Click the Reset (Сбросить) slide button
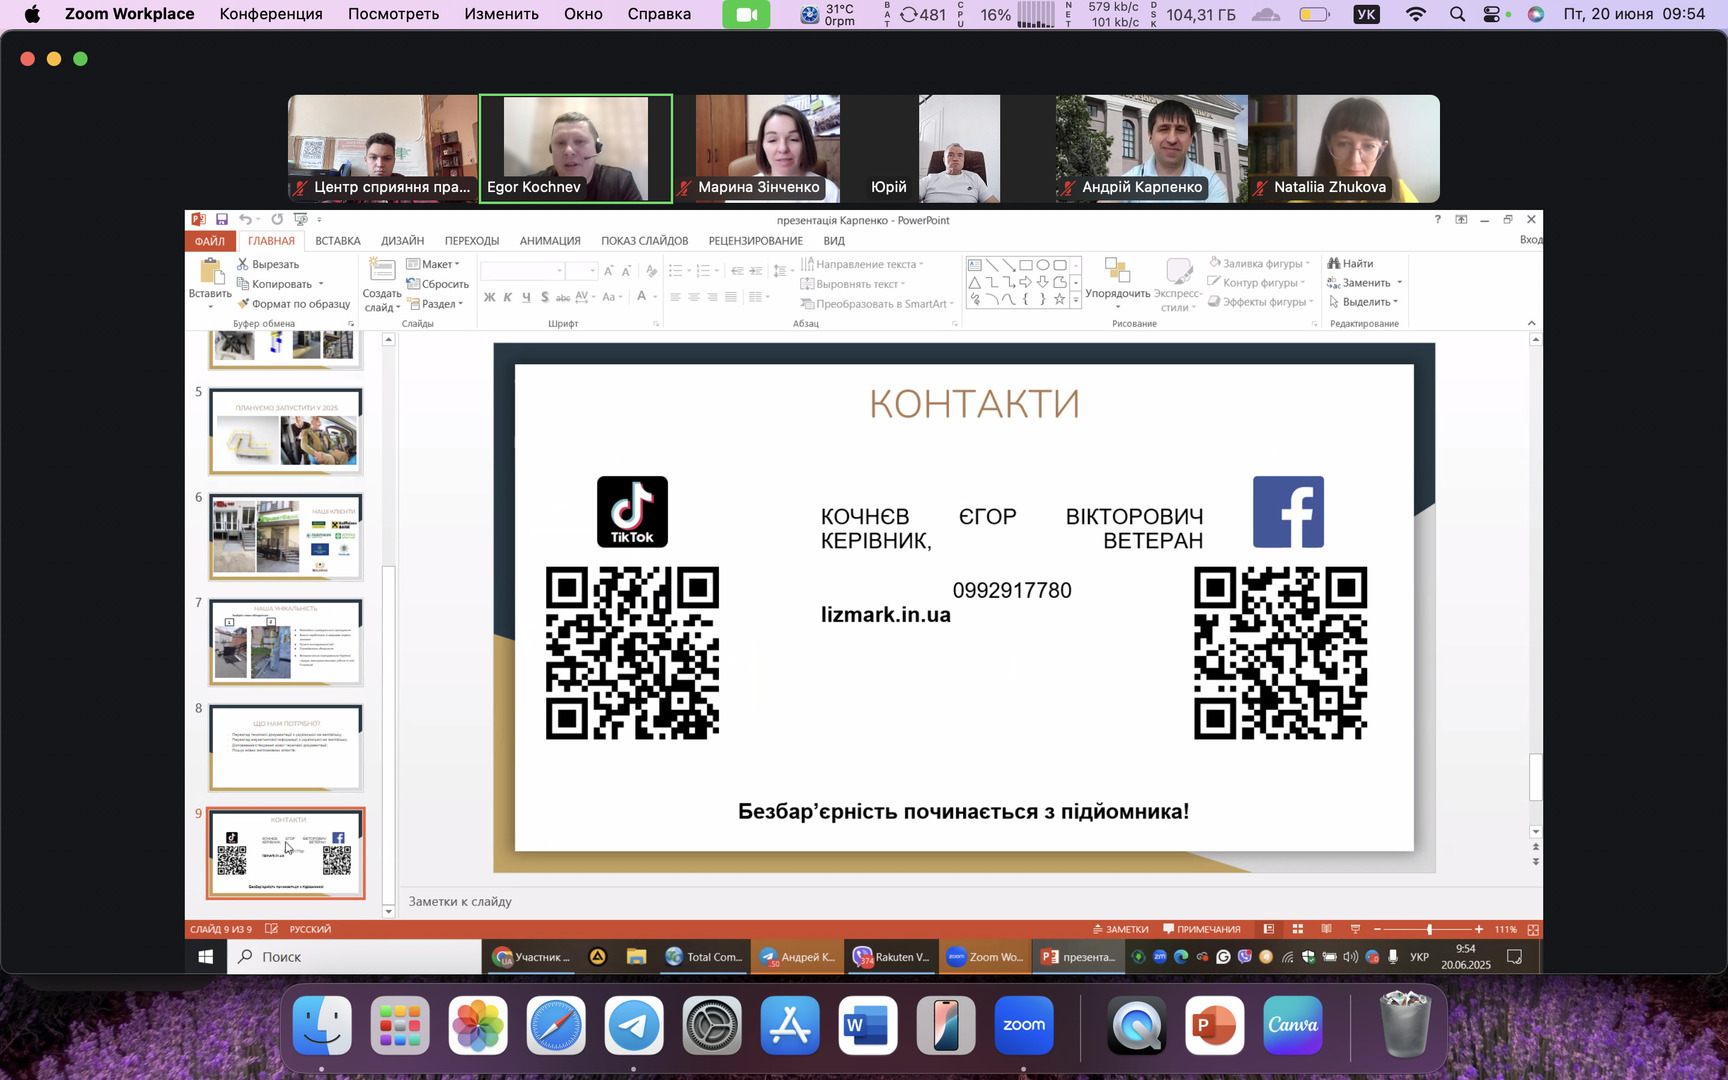Screen dimensions: 1728x1080 point(438,284)
